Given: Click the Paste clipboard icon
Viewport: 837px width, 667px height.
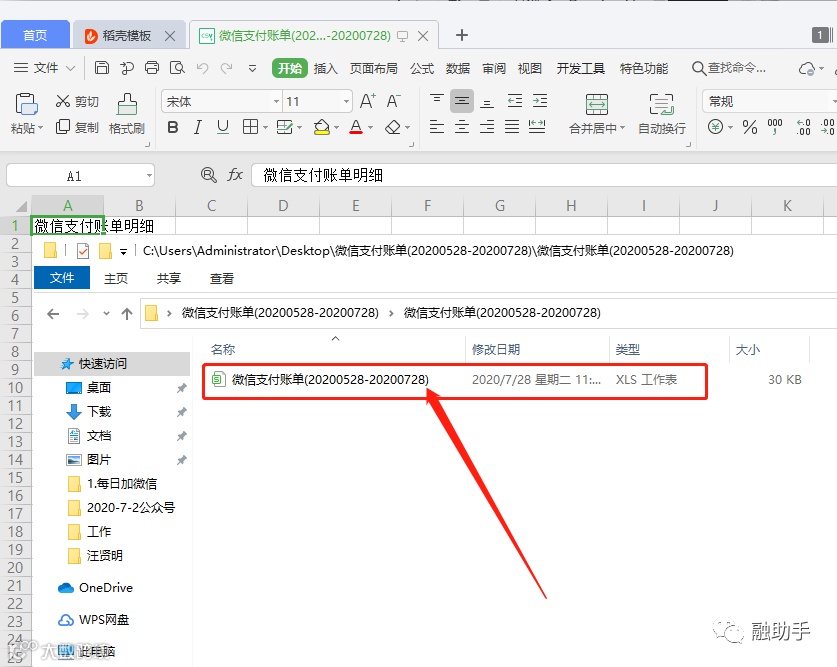Looking at the screenshot, I should (26, 104).
